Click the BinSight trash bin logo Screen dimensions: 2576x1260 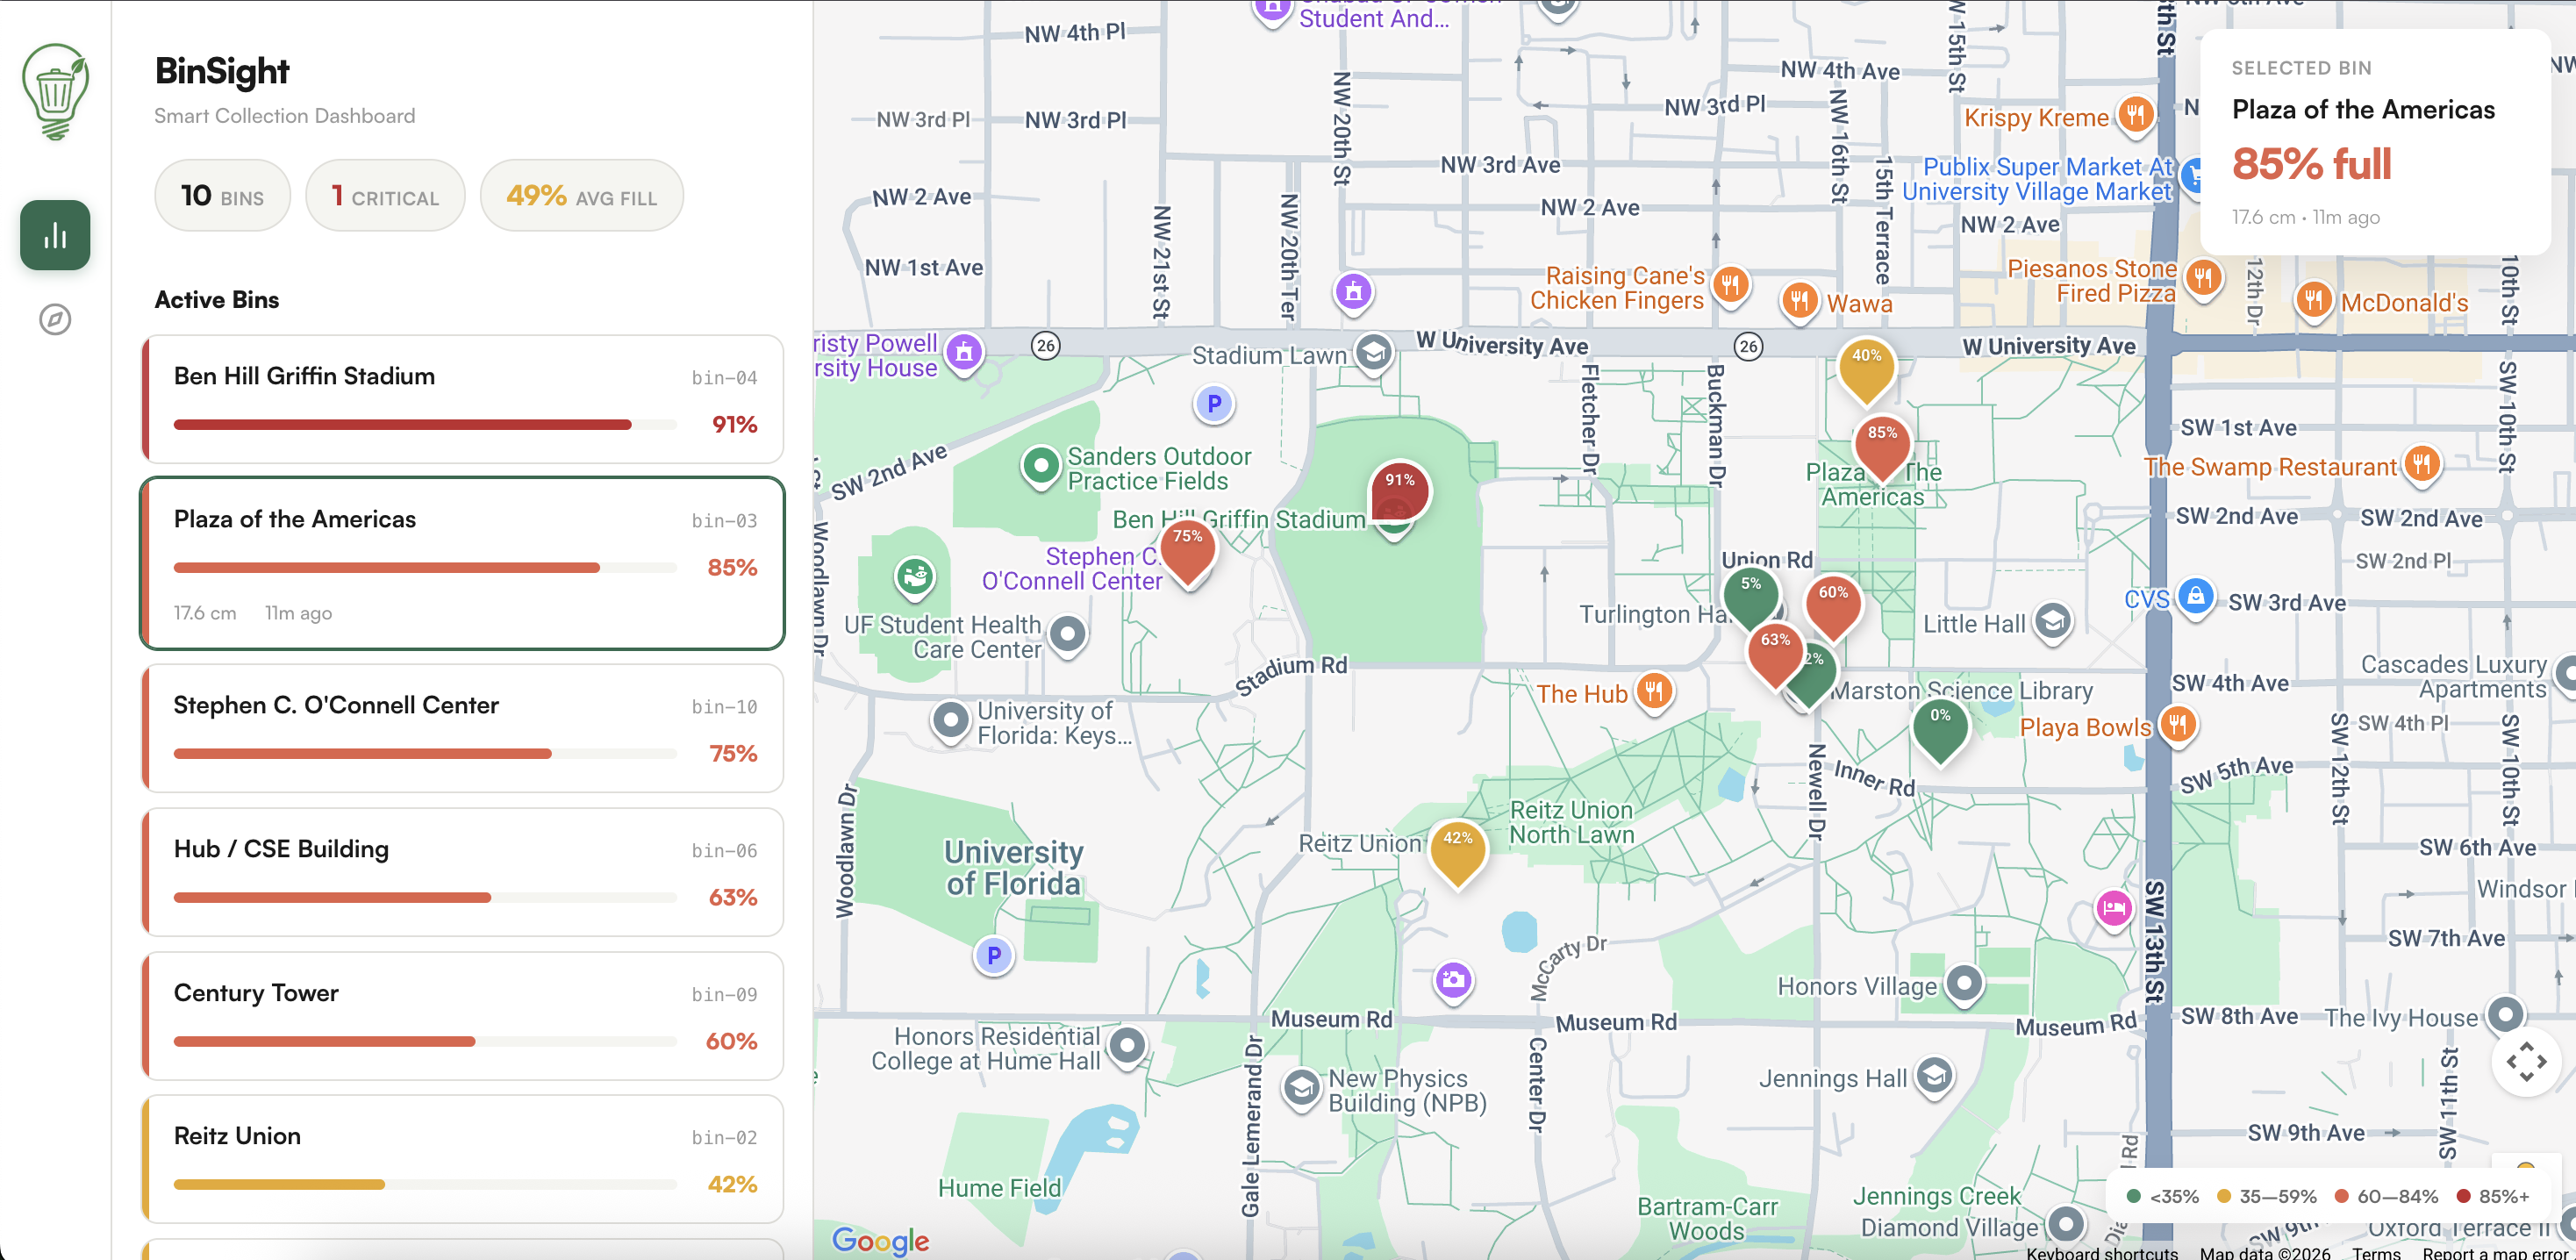[55, 91]
